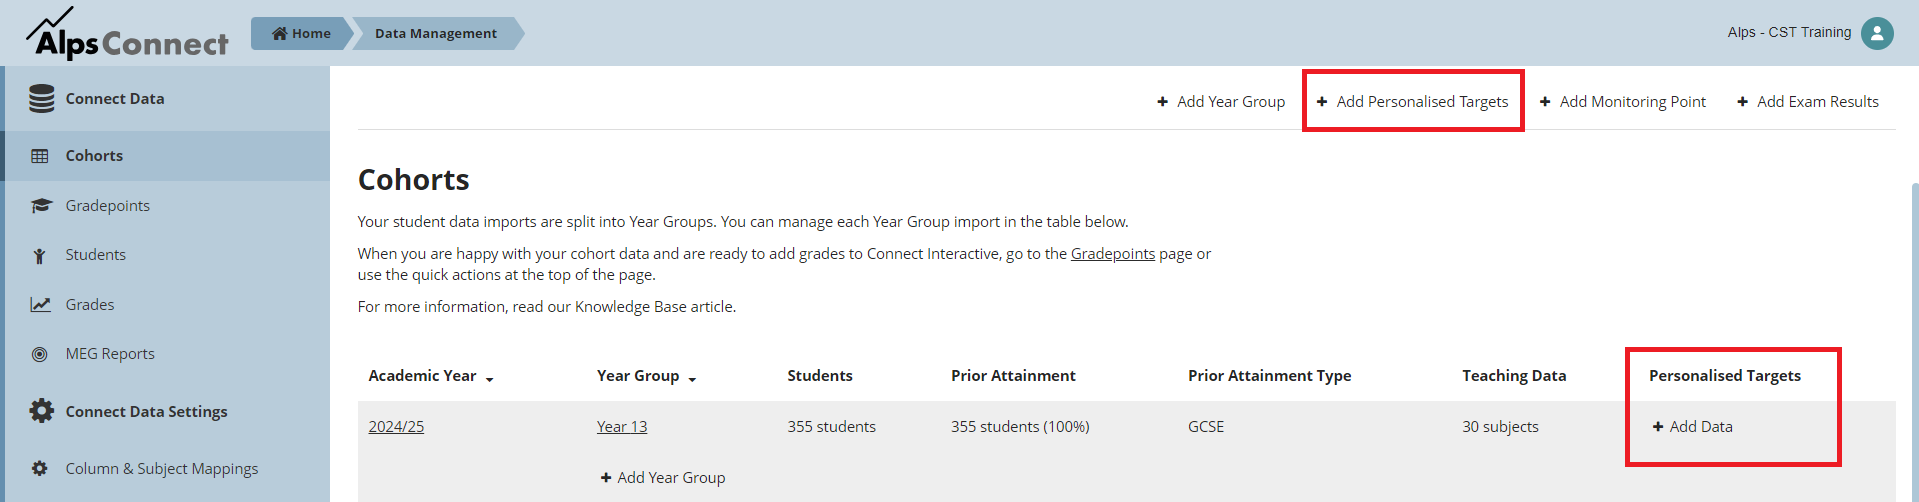The image size is (1919, 502).
Task: Select the Gradepoints graduation cap icon
Action: [41, 205]
